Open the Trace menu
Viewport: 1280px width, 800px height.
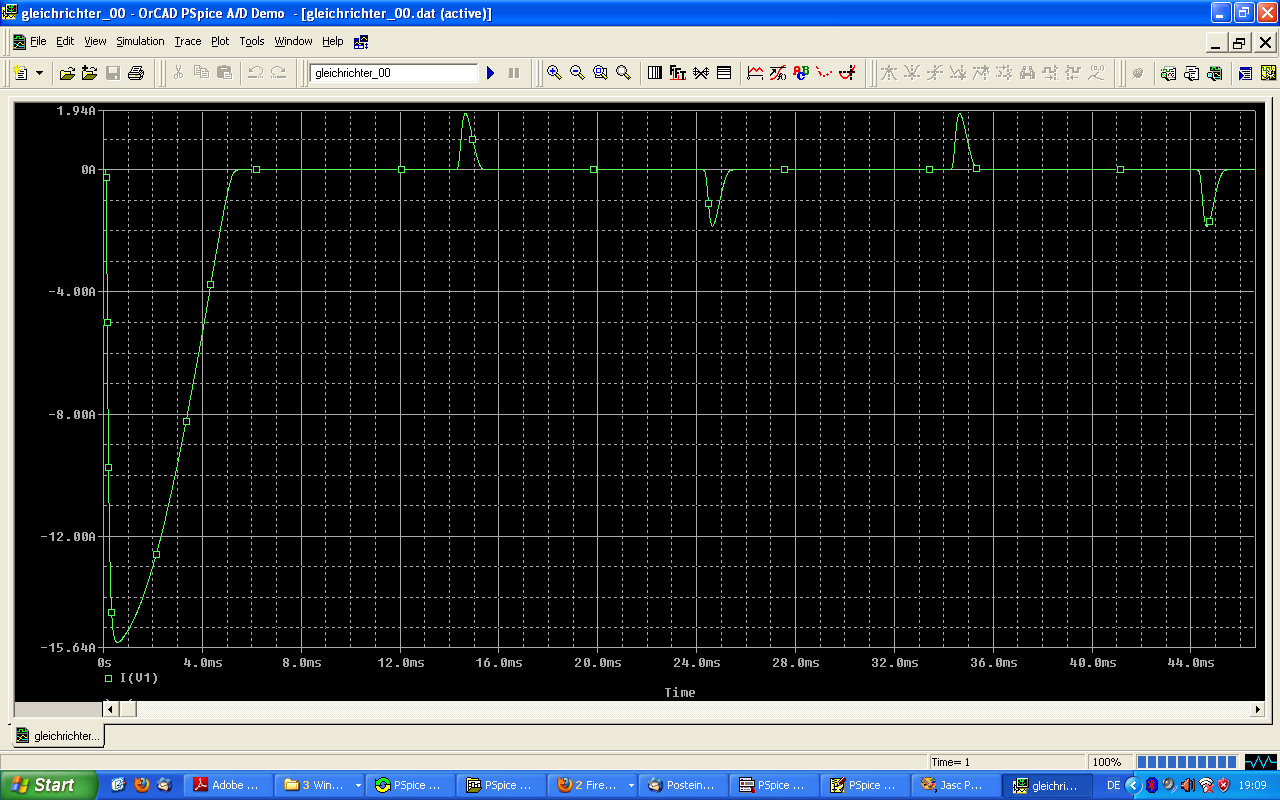(x=188, y=42)
